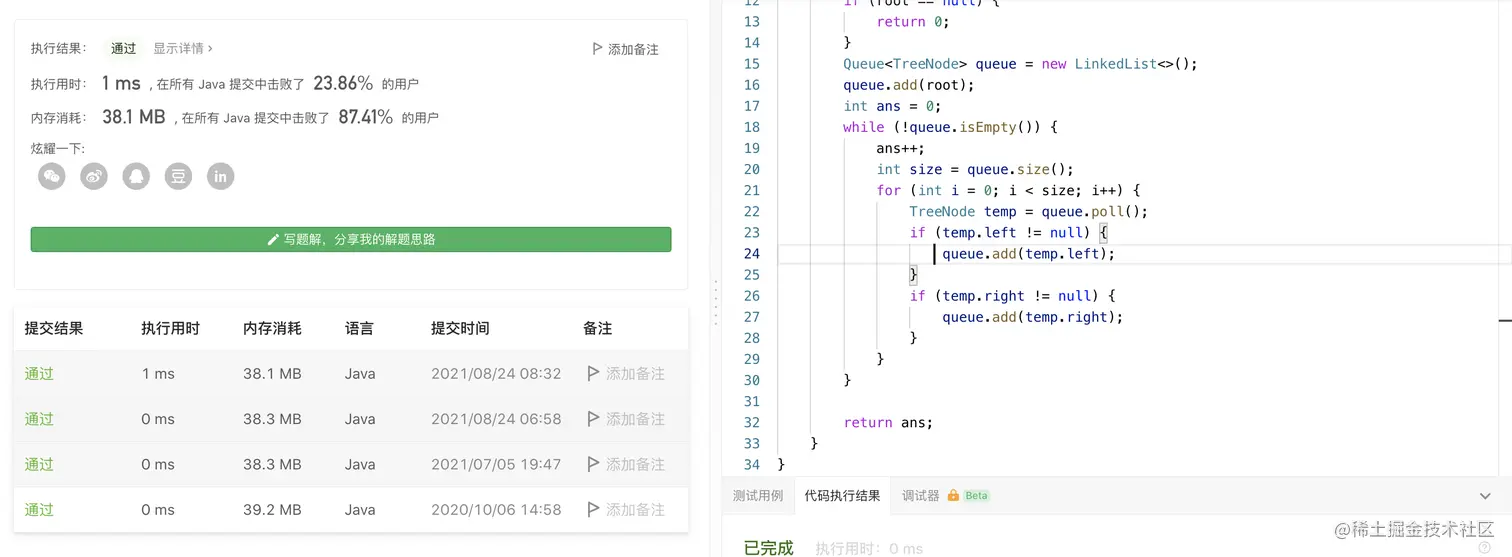The image size is (1512, 557).
Task: Click the lock icon beside 调试器
Action: pyautogui.click(x=953, y=495)
